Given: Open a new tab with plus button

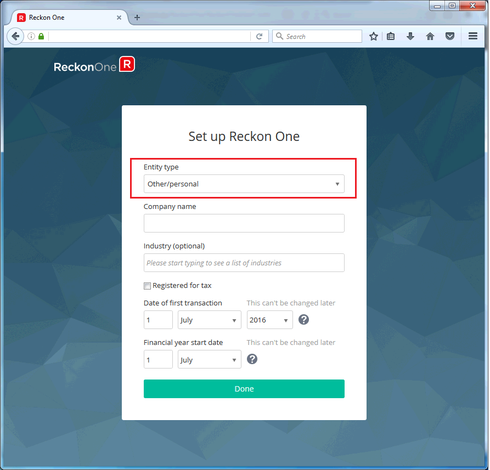Looking at the screenshot, I should tap(137, 17).
